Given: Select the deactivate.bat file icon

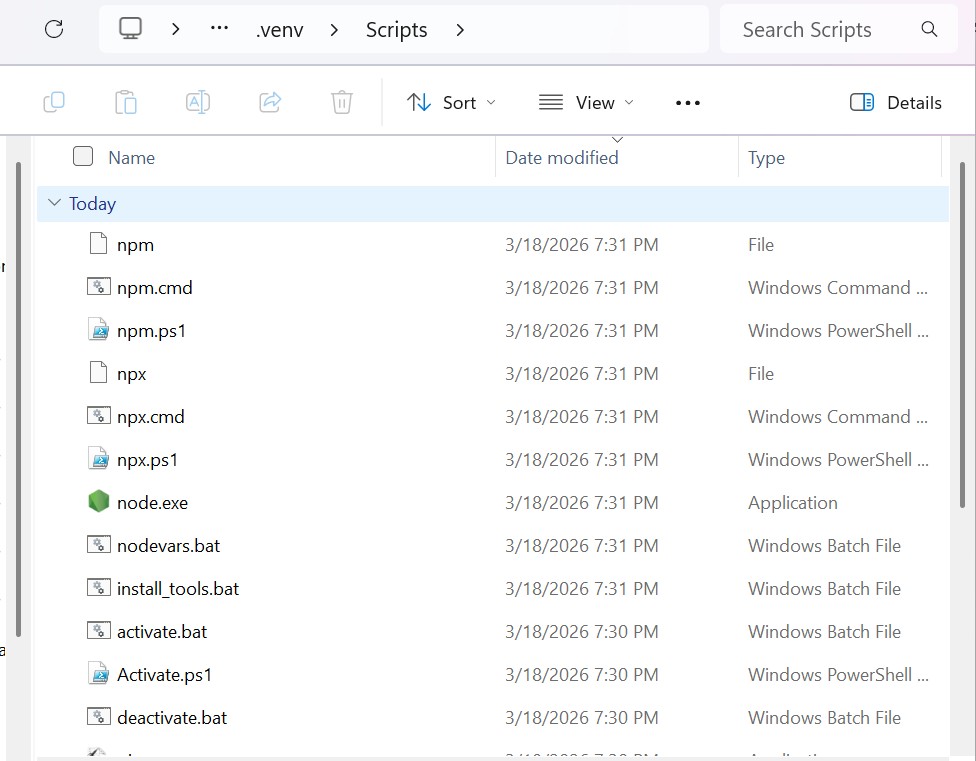Looking at the screenshot, I should click(x=98, y=716).
